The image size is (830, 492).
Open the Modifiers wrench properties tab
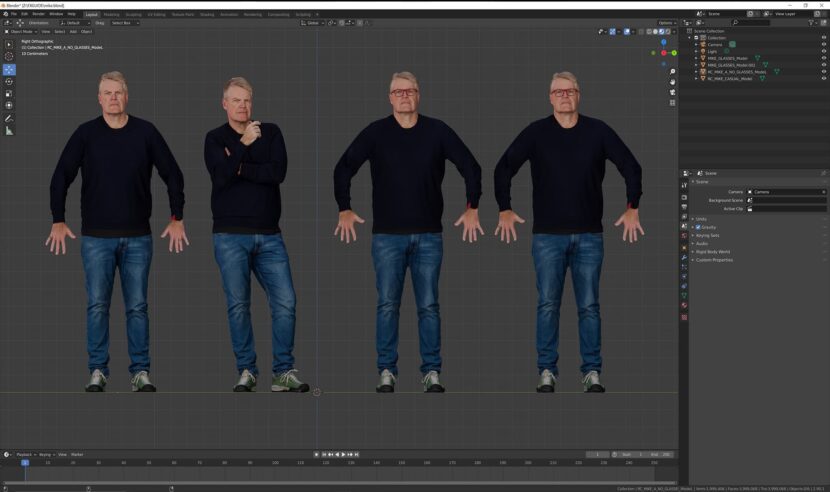tap(684, 257)
